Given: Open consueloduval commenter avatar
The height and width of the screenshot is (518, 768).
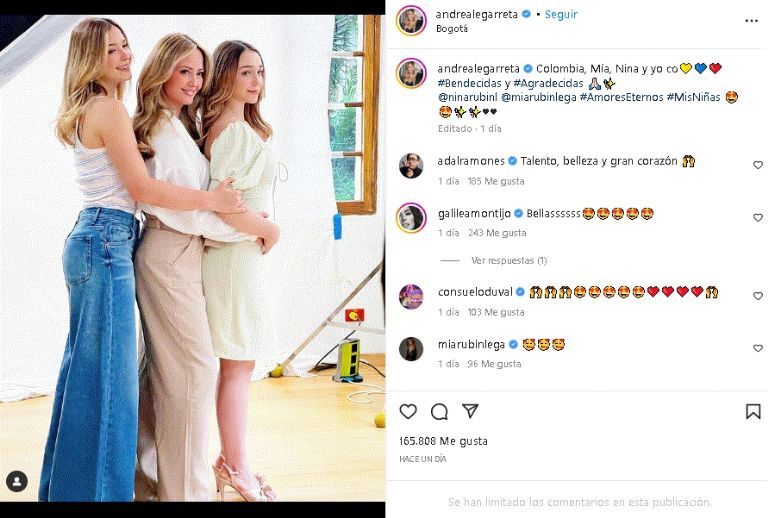Looking at the screenshot, I should (411, 296).
